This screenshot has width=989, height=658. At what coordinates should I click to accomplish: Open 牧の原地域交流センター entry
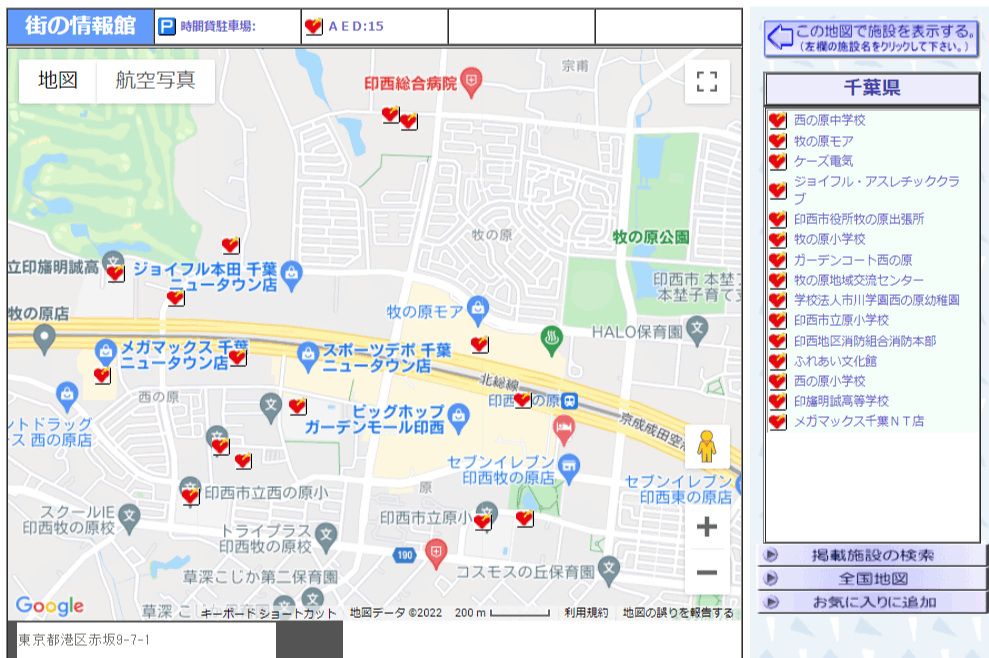[858, 280]
